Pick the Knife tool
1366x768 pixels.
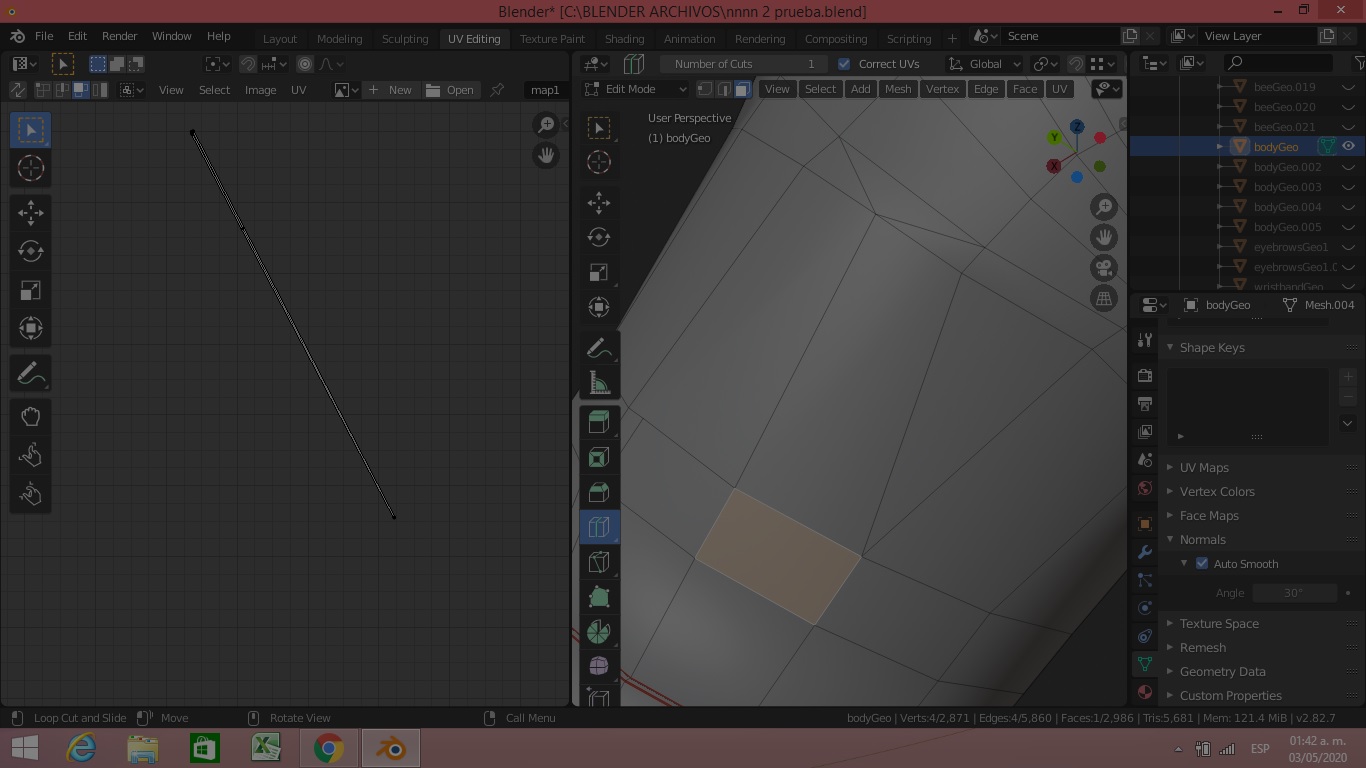point(599,562)
